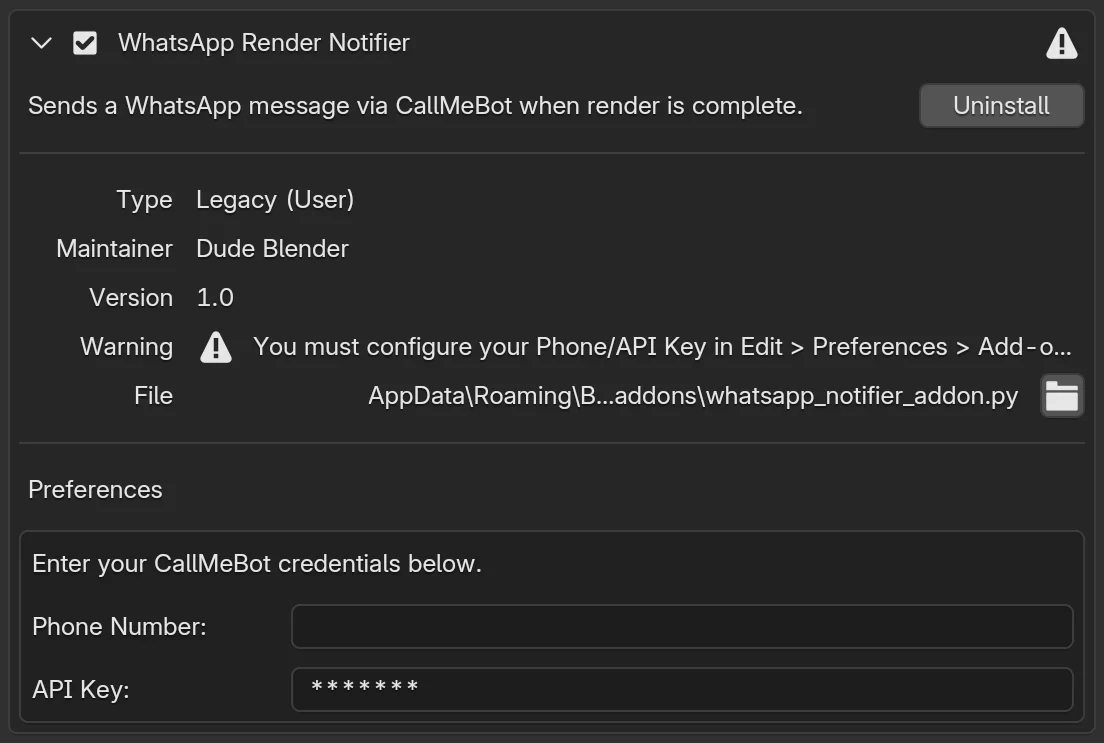Click the warning triangle in the add-on header

pyautogui.click(x=1061, y=43)
